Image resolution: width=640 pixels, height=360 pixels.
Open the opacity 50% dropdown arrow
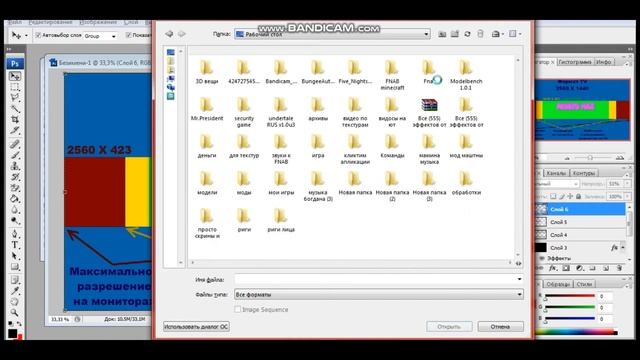pos(627,184)
